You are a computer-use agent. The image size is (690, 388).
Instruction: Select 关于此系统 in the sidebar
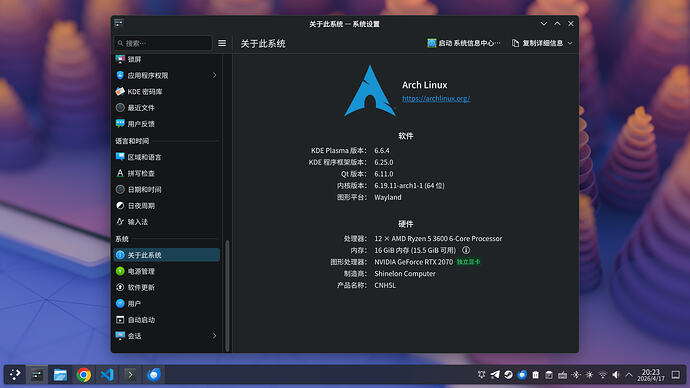[166, 255]
